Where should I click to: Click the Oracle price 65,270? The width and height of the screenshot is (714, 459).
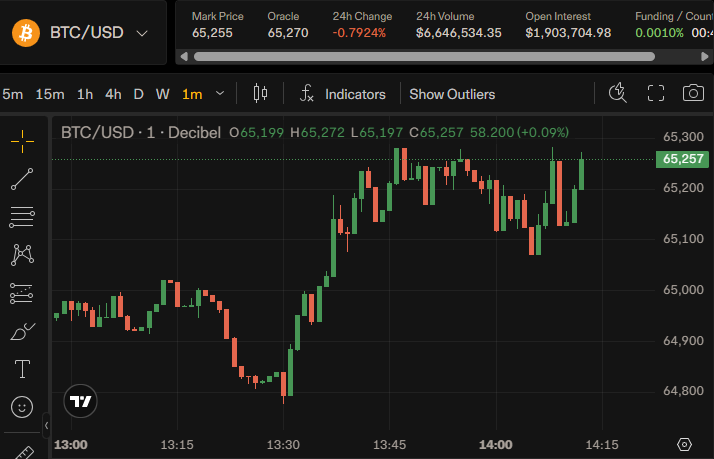[x=288, y=33]
